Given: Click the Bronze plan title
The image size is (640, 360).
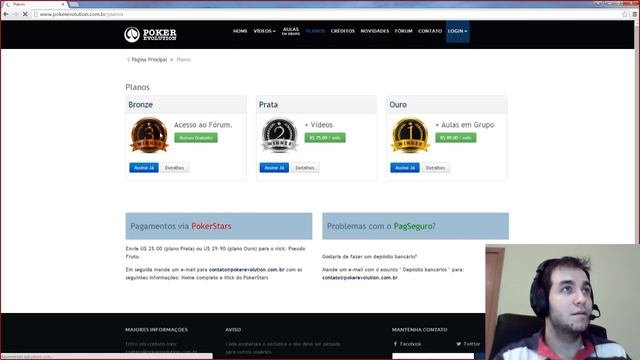Looking at the screenshot, I should coord(140,105).
